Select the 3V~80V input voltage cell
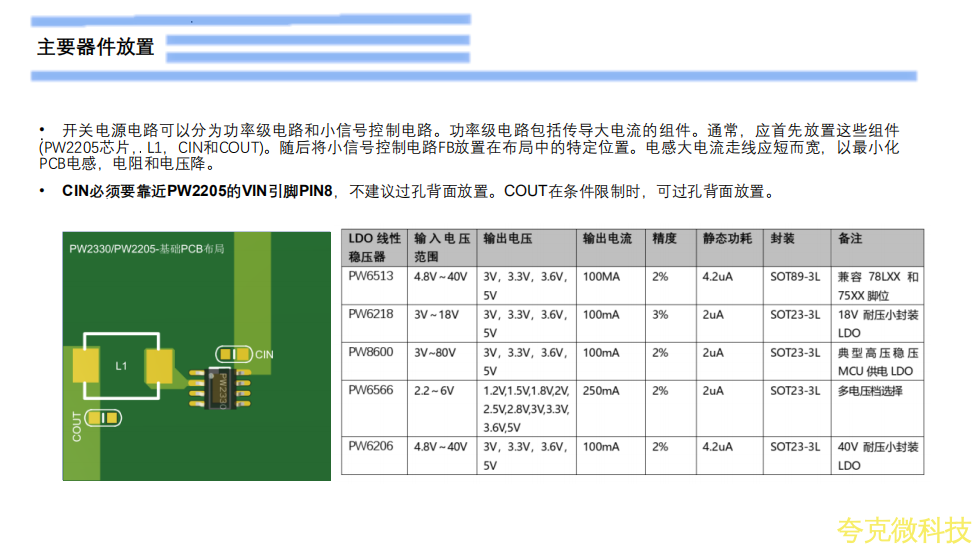This screenshot has width=977, height=544. coord(436,353)
